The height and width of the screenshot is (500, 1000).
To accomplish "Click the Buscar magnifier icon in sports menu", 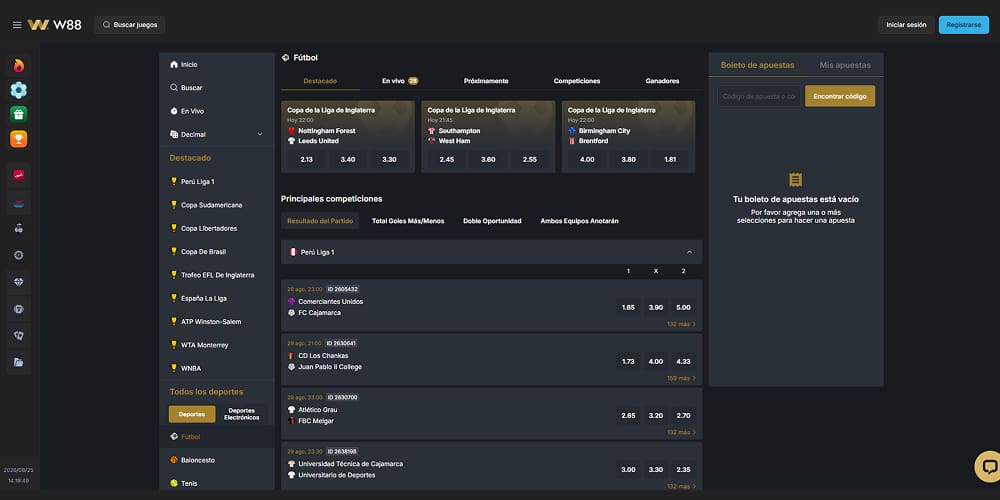I will [x=173, y=87].
